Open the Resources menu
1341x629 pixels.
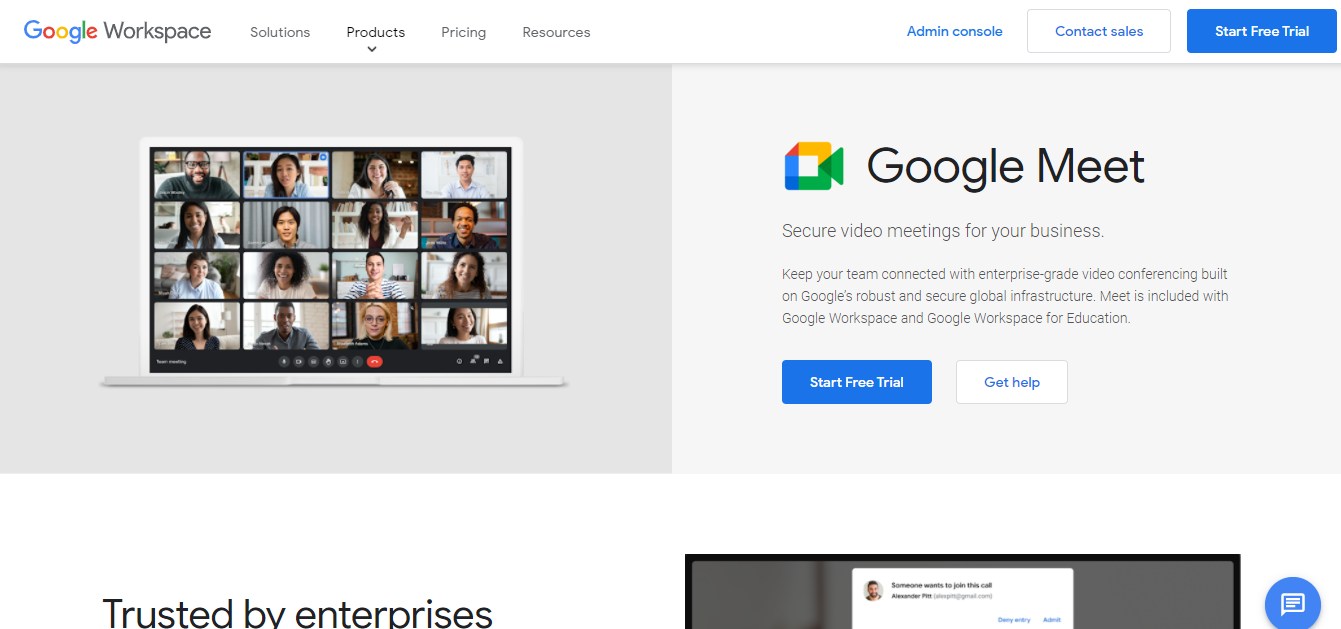556,32
